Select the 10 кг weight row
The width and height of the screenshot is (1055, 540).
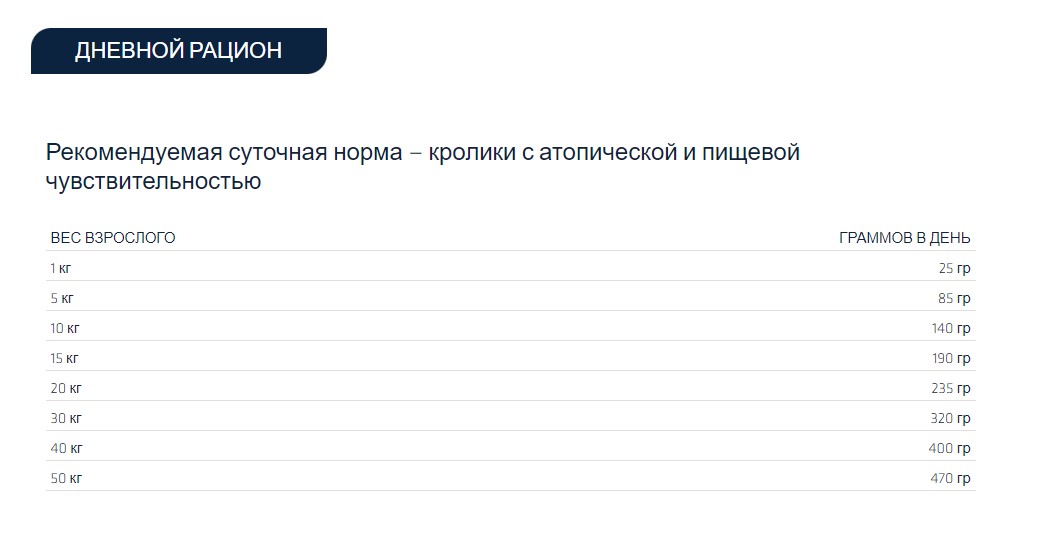[x=511, y=326]
